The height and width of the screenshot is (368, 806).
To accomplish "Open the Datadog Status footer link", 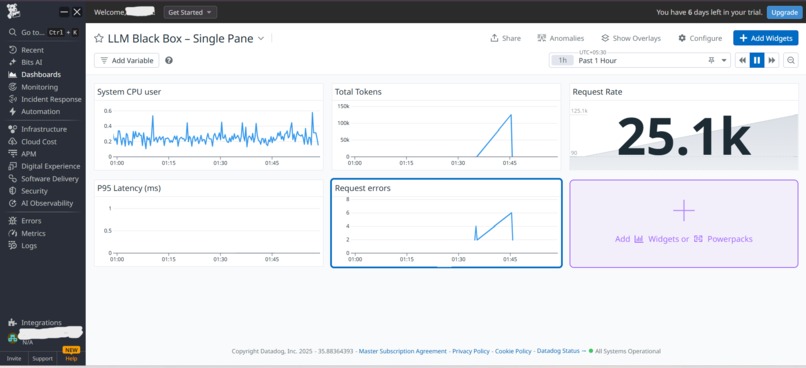I will (x=558, y=351).
